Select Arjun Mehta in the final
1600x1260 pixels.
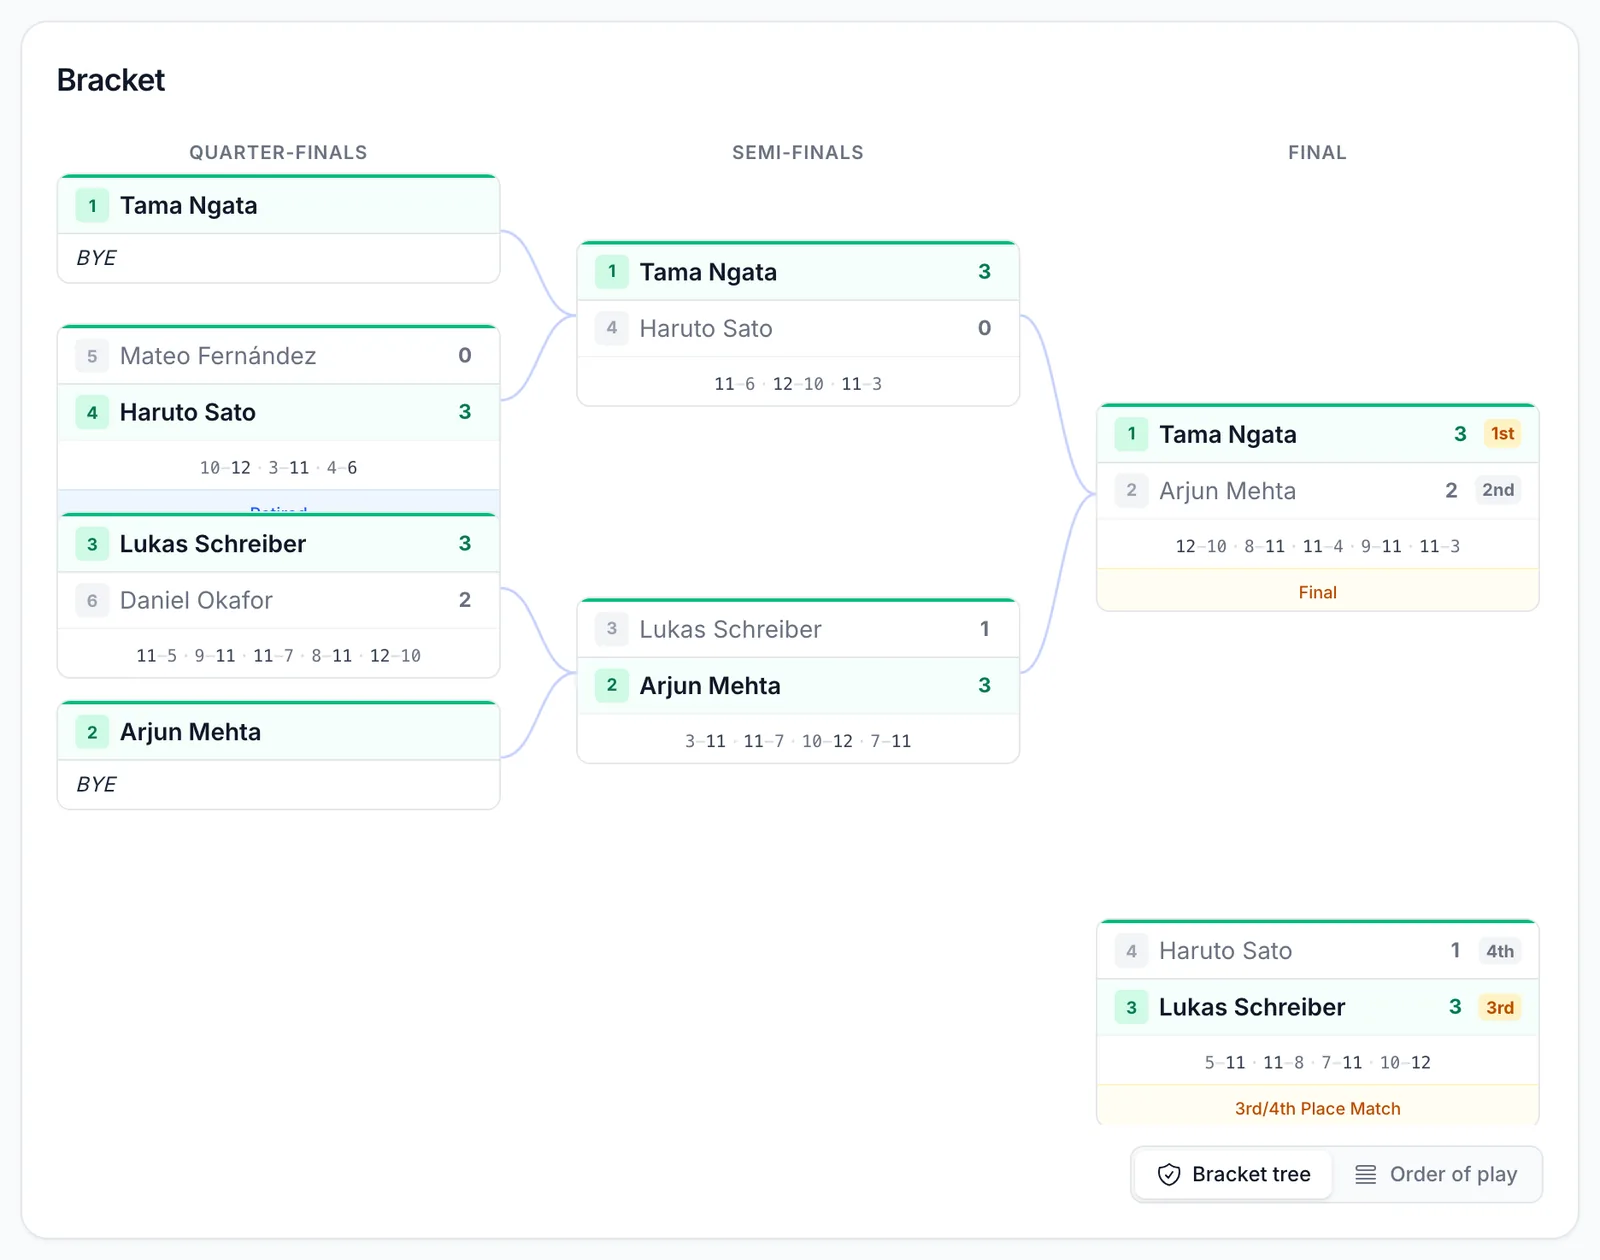1318,490
